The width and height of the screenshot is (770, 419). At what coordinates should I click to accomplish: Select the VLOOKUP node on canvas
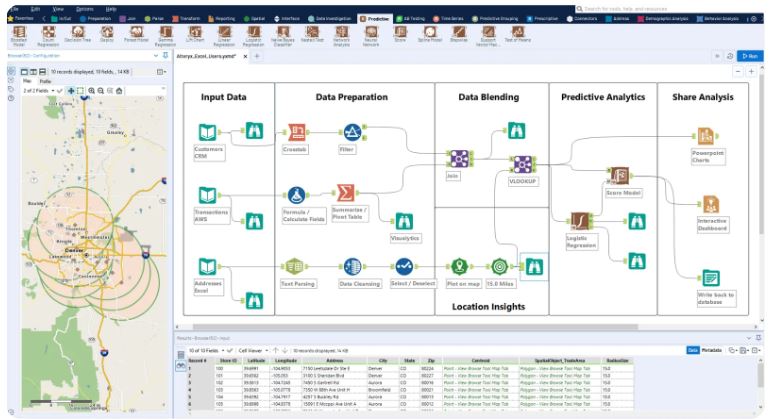coord(523,165)
